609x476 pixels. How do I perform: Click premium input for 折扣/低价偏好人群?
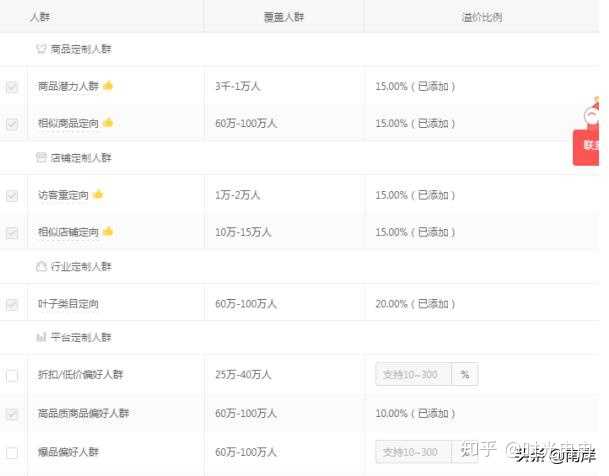pyautogui.click(x=413, y=374)
